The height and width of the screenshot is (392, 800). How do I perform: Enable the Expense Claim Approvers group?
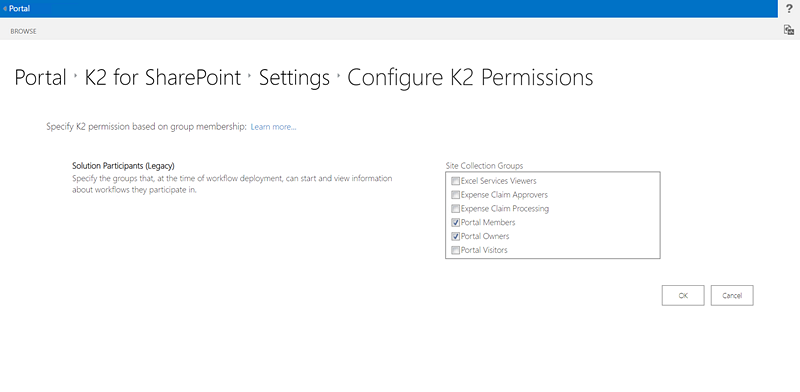456,194
